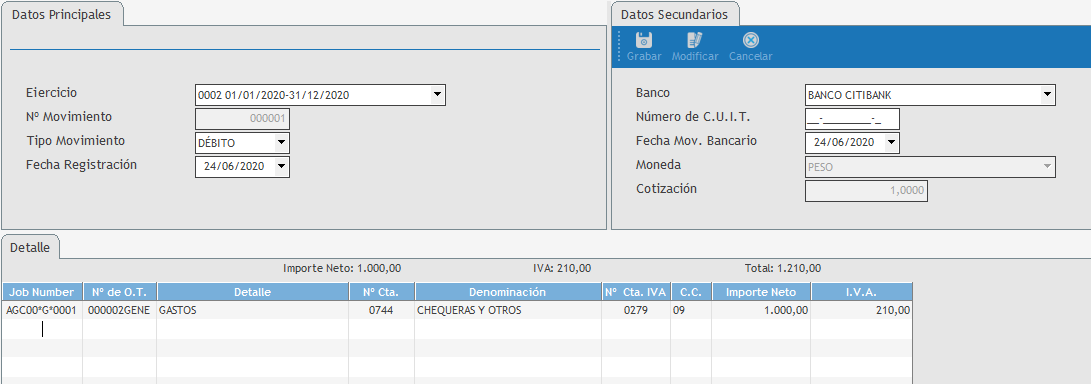Click the empty Job Number cell in the second row
Screen dimensions: 1091x384
(x=42, y=329)
